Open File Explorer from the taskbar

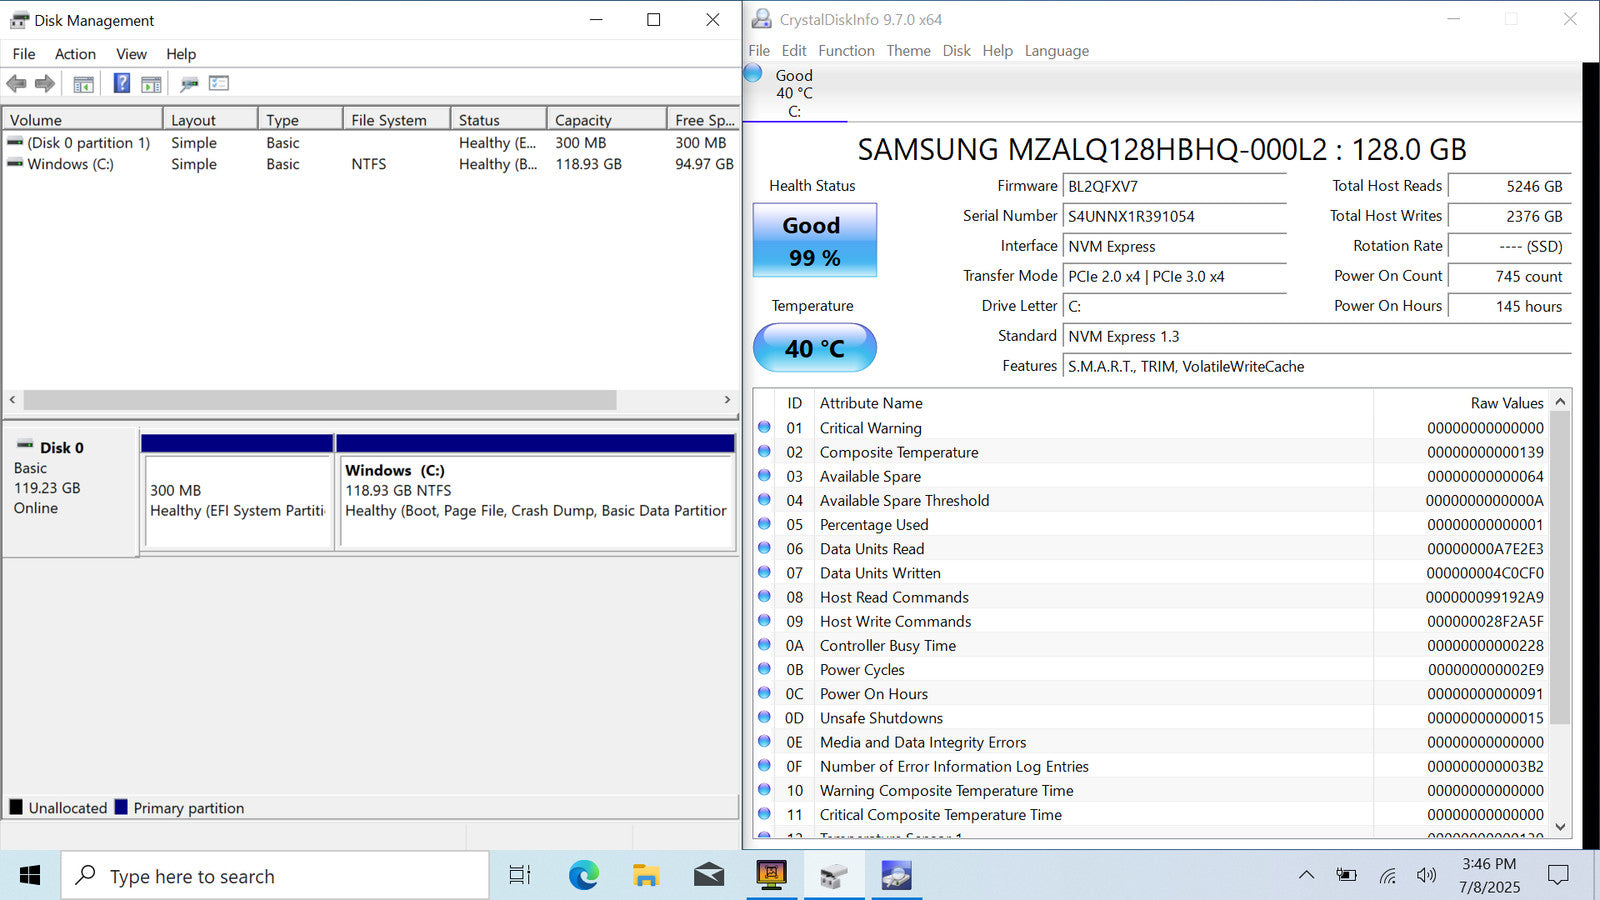[646, 876]
